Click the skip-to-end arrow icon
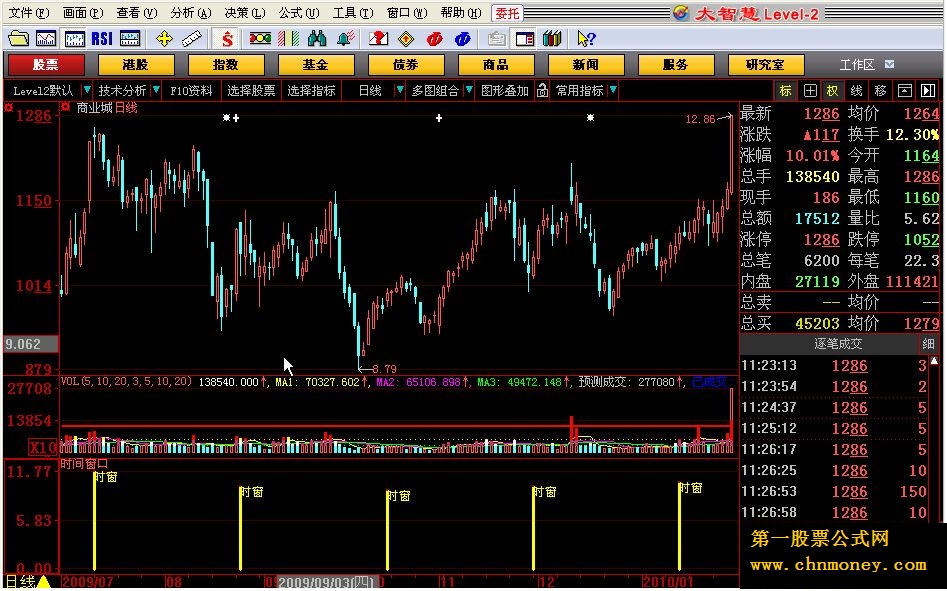 click(928, 91)
